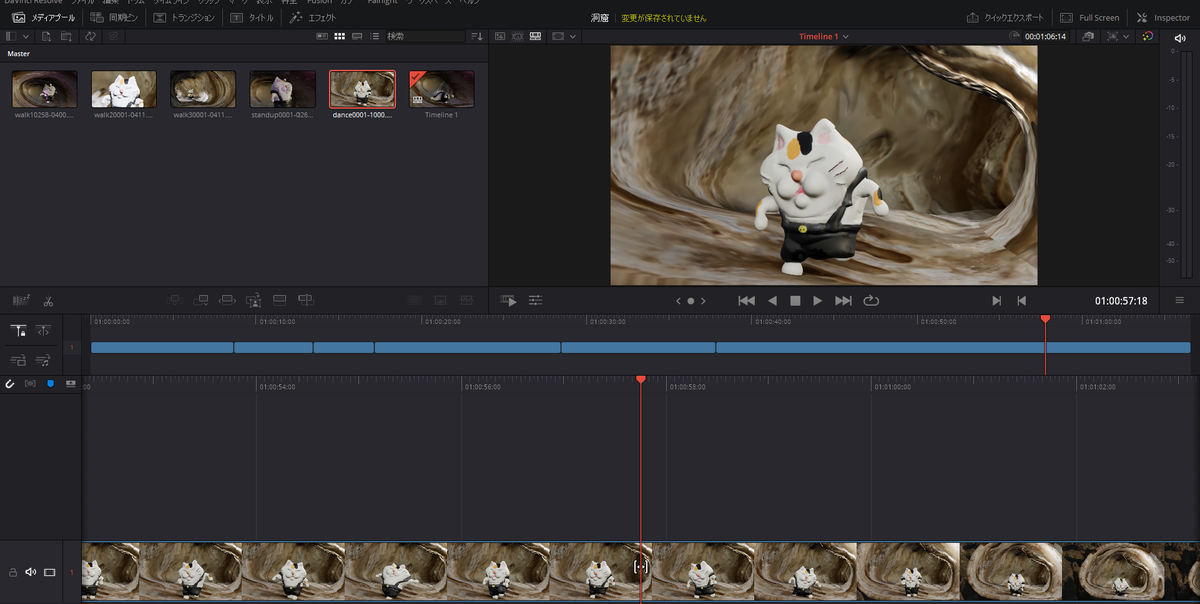
Task: Click the boring detector icon
Action: 21,300
